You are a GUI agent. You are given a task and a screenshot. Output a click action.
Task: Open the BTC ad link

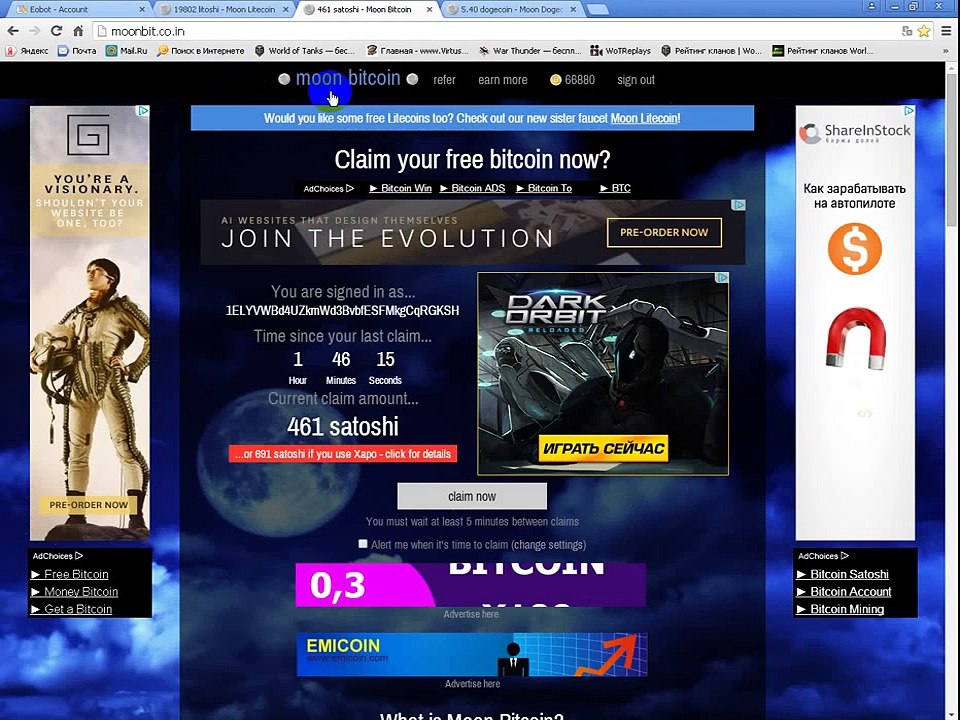tap(615, 188)
